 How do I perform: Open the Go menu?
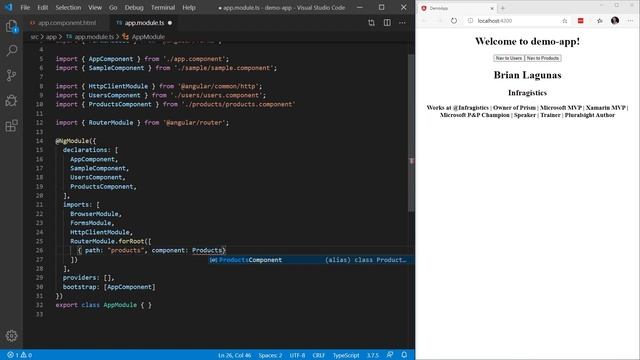[x=113, y=7]
